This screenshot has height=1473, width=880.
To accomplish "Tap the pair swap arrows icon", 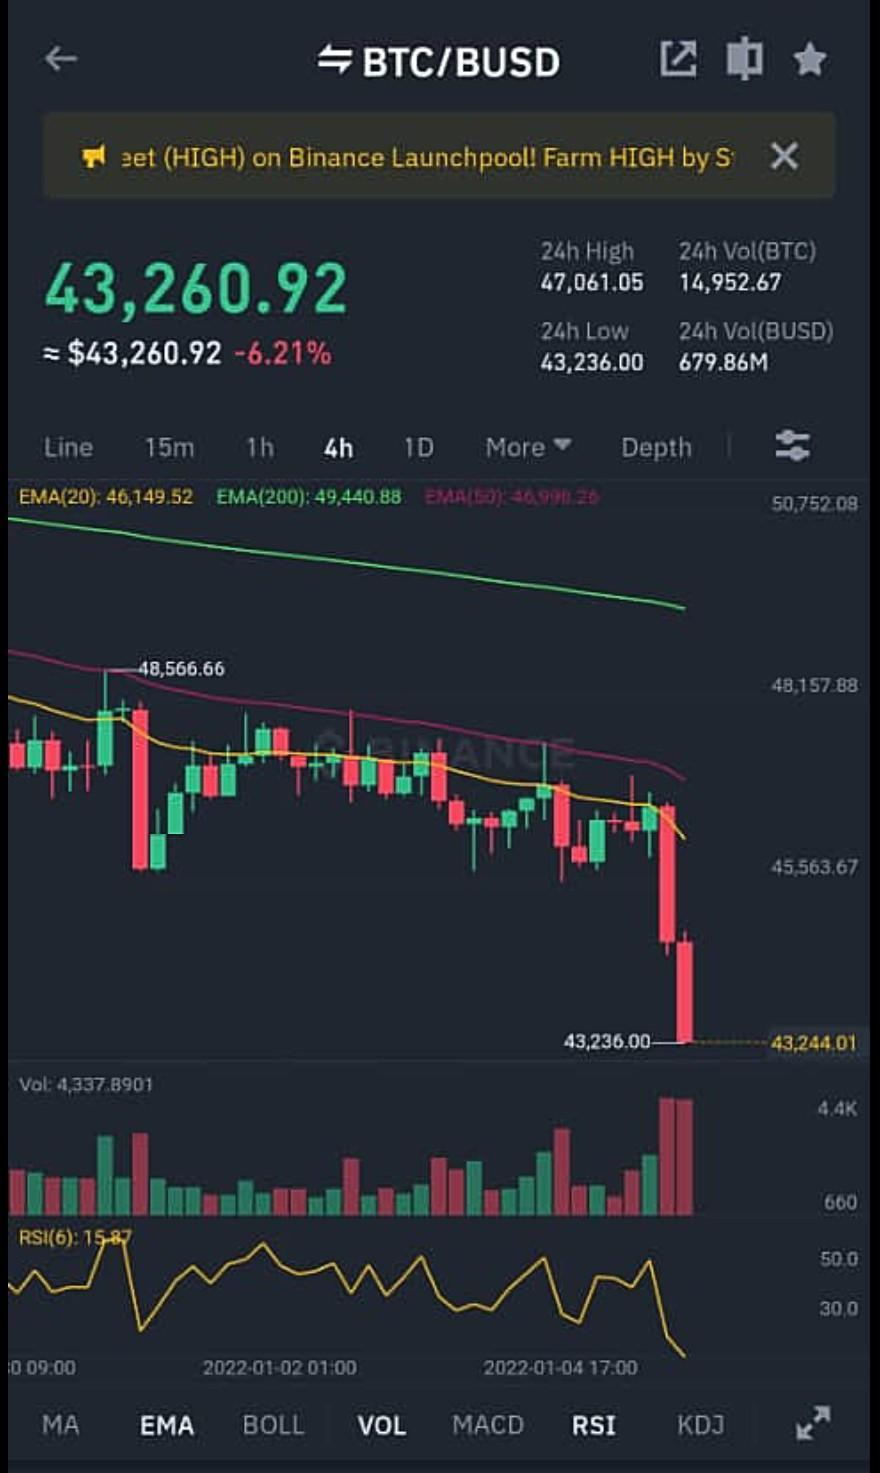I will tap(335, 60).
